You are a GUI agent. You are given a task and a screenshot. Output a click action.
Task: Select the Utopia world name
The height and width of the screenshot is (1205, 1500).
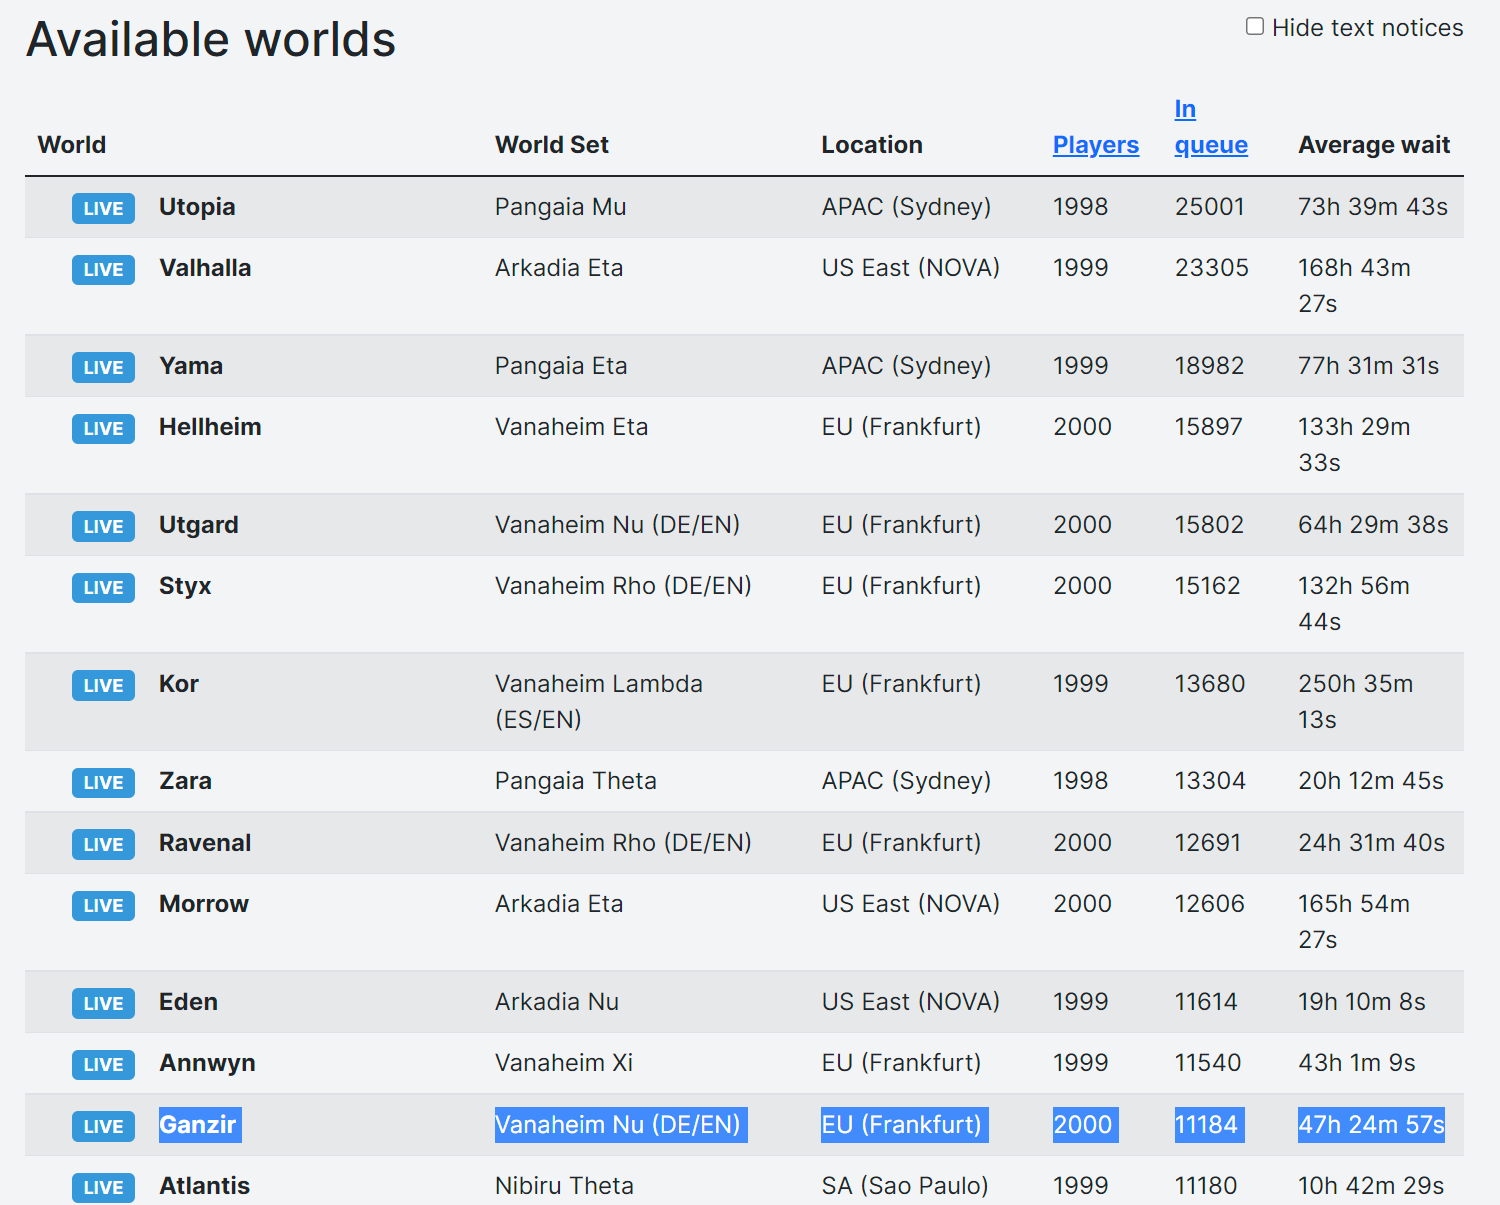(x=197, y=207)
